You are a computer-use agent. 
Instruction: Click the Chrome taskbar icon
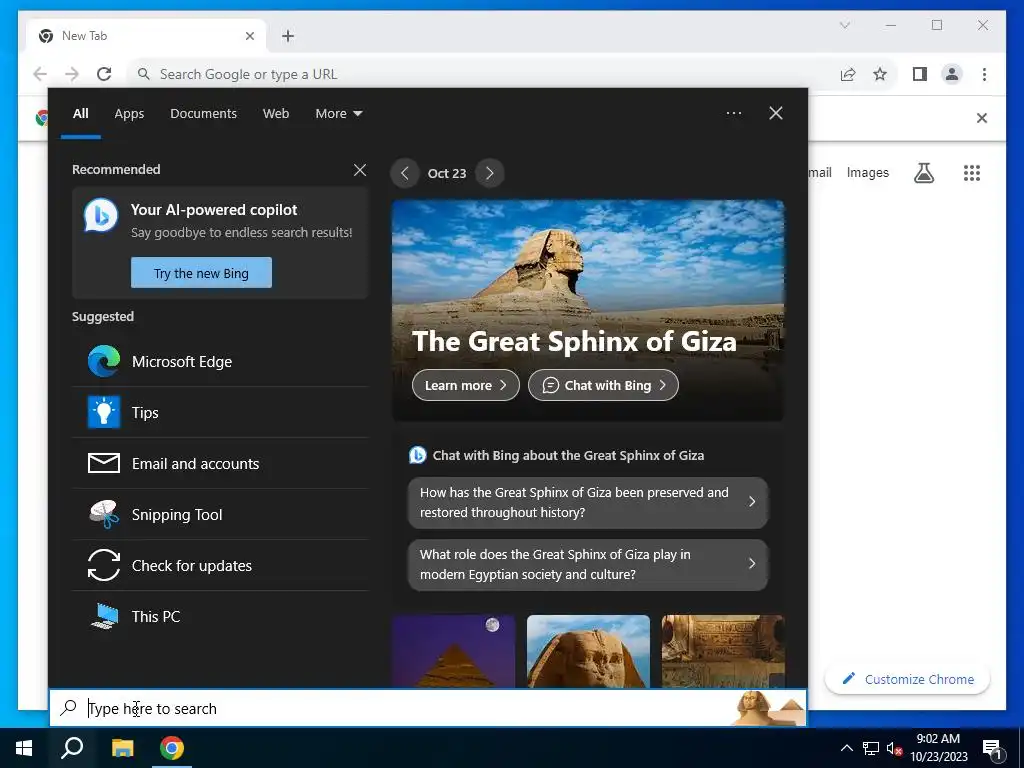tap(172, 748)
